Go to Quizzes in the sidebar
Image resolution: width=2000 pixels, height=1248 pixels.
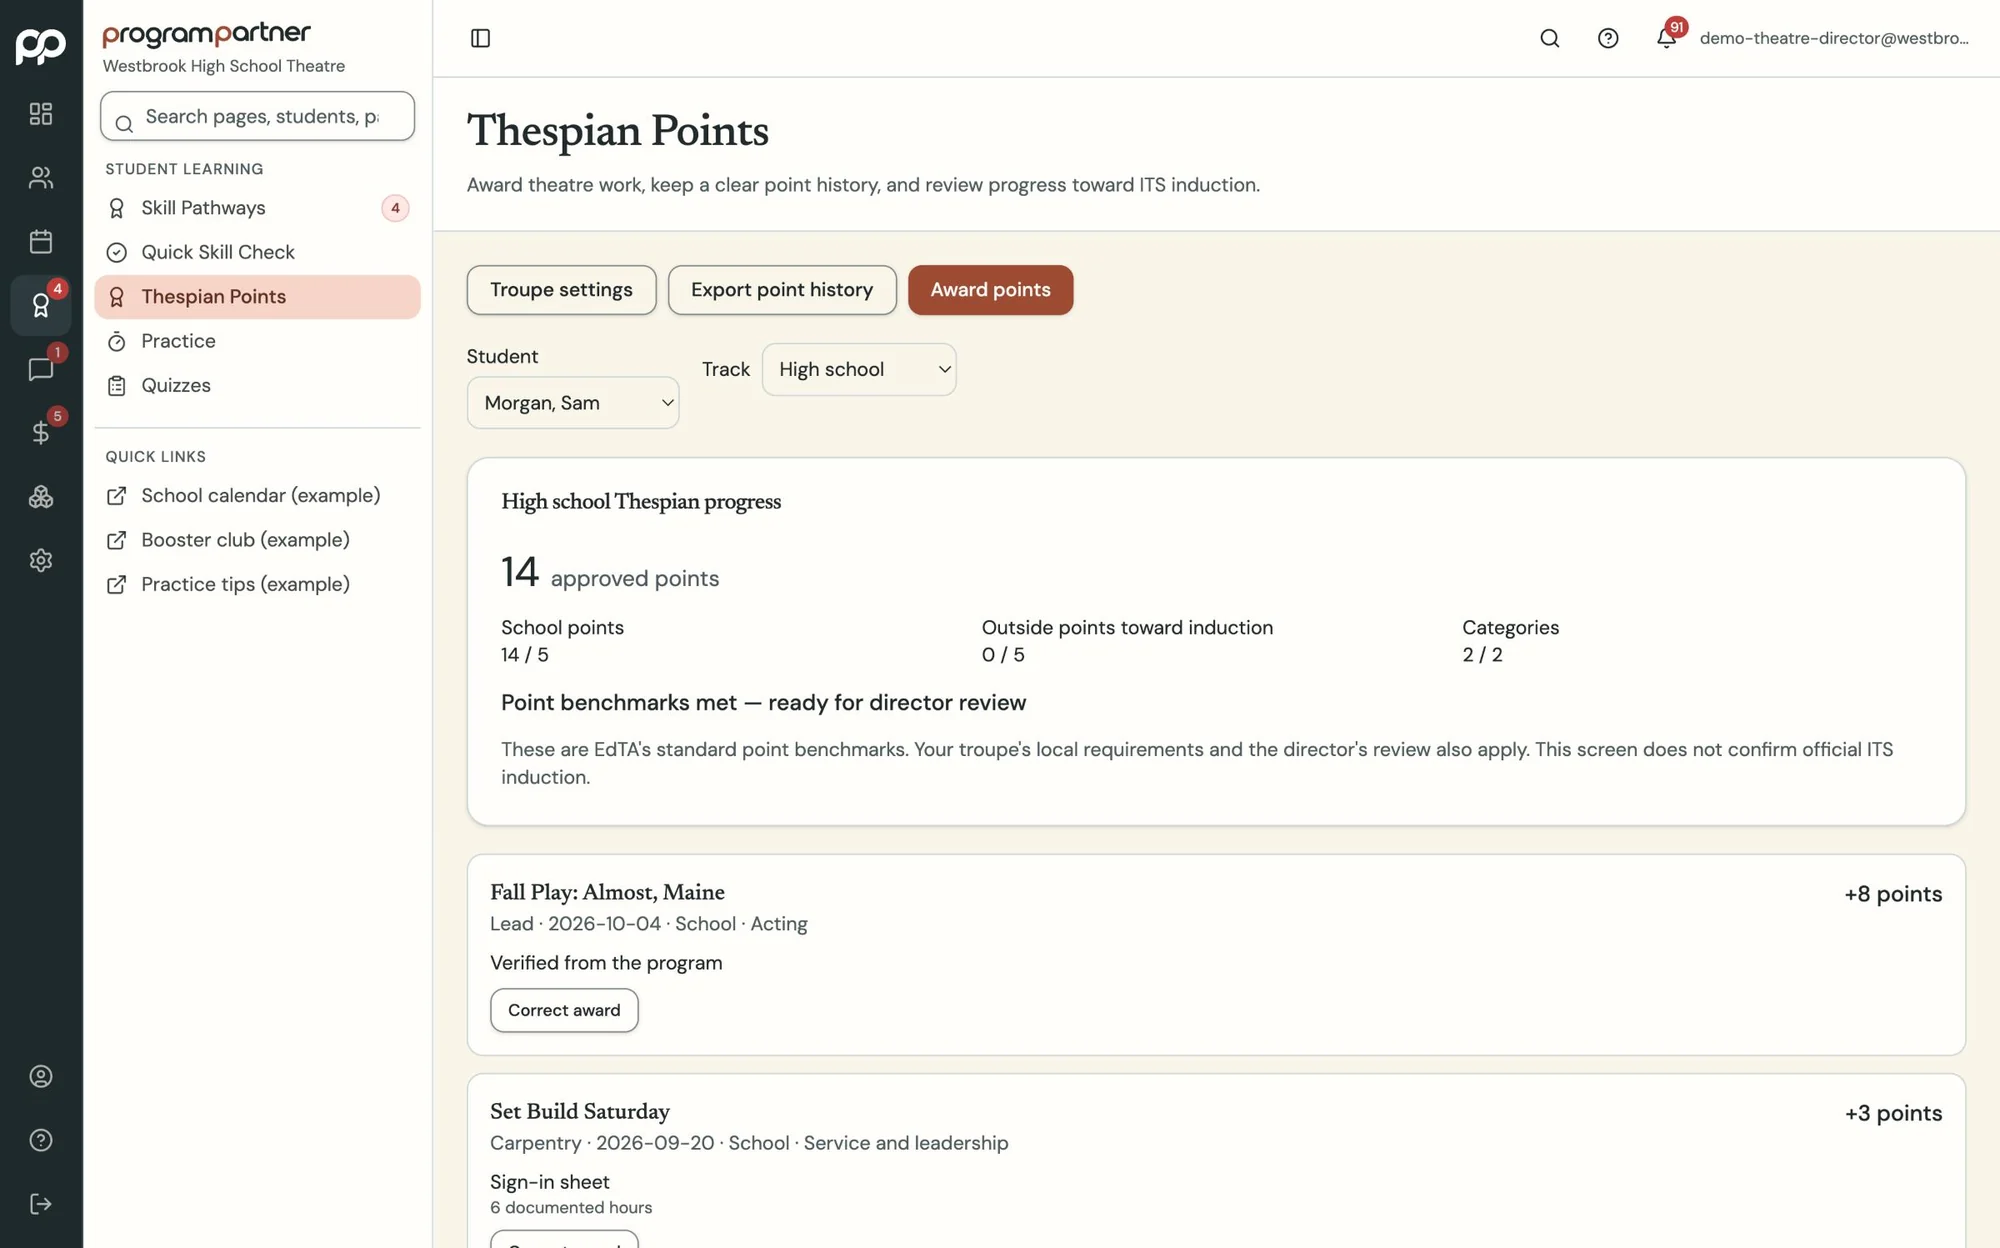[x=257, y=385]
